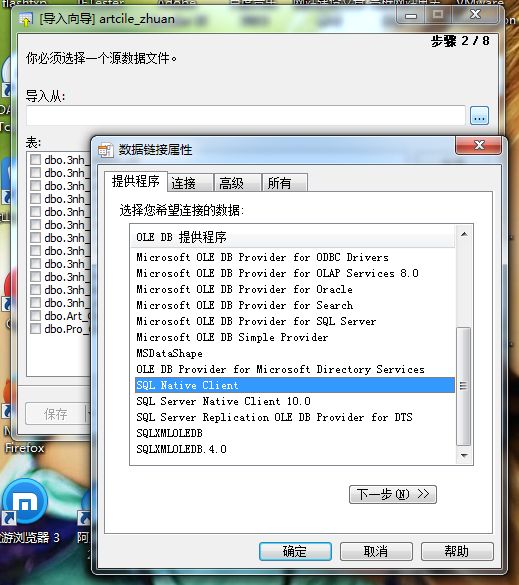Screen dimensions: 519x585
Task: Click the provider list scroll-up arrow
Action: coord(464,234)
